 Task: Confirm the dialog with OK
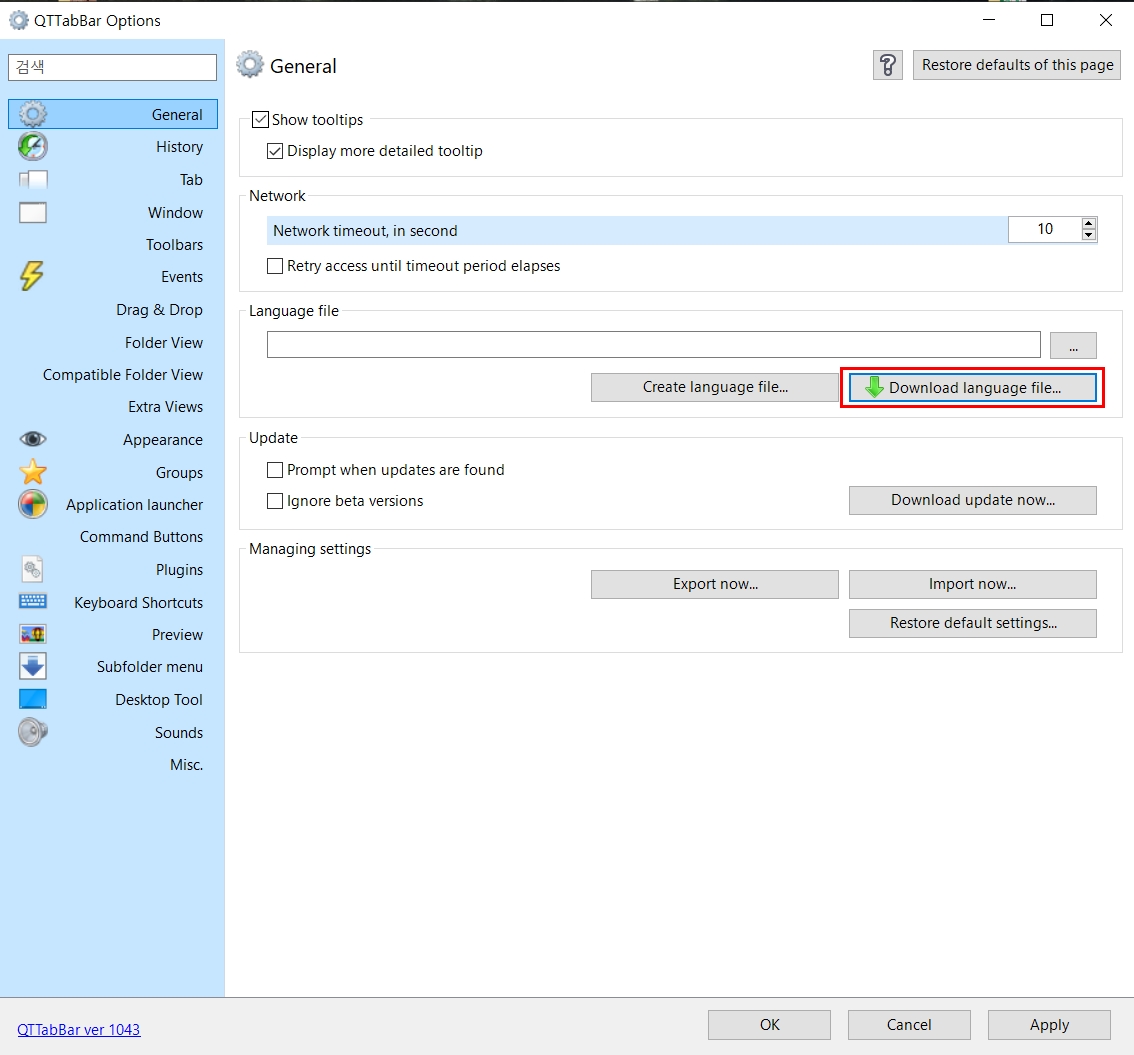(769, 1025)
